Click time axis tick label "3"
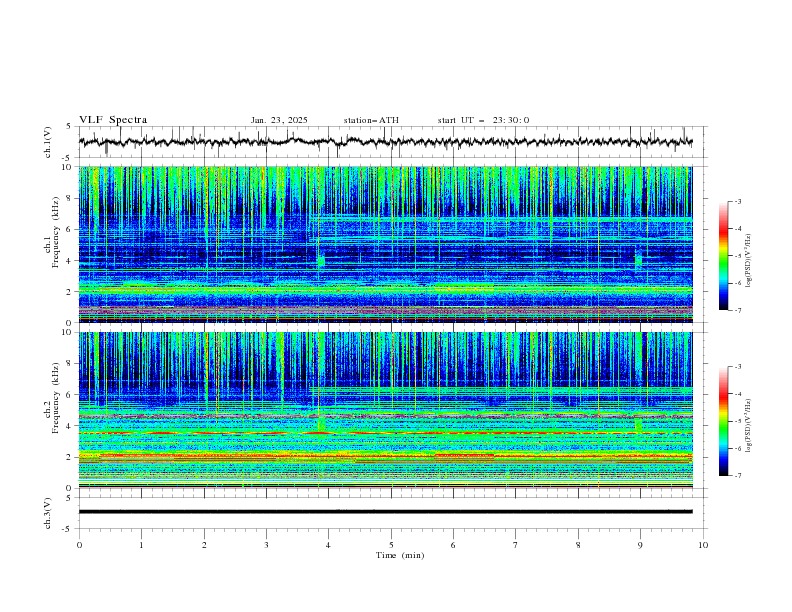The width and height of the screenshot is (792, 612). coord(266,545)
